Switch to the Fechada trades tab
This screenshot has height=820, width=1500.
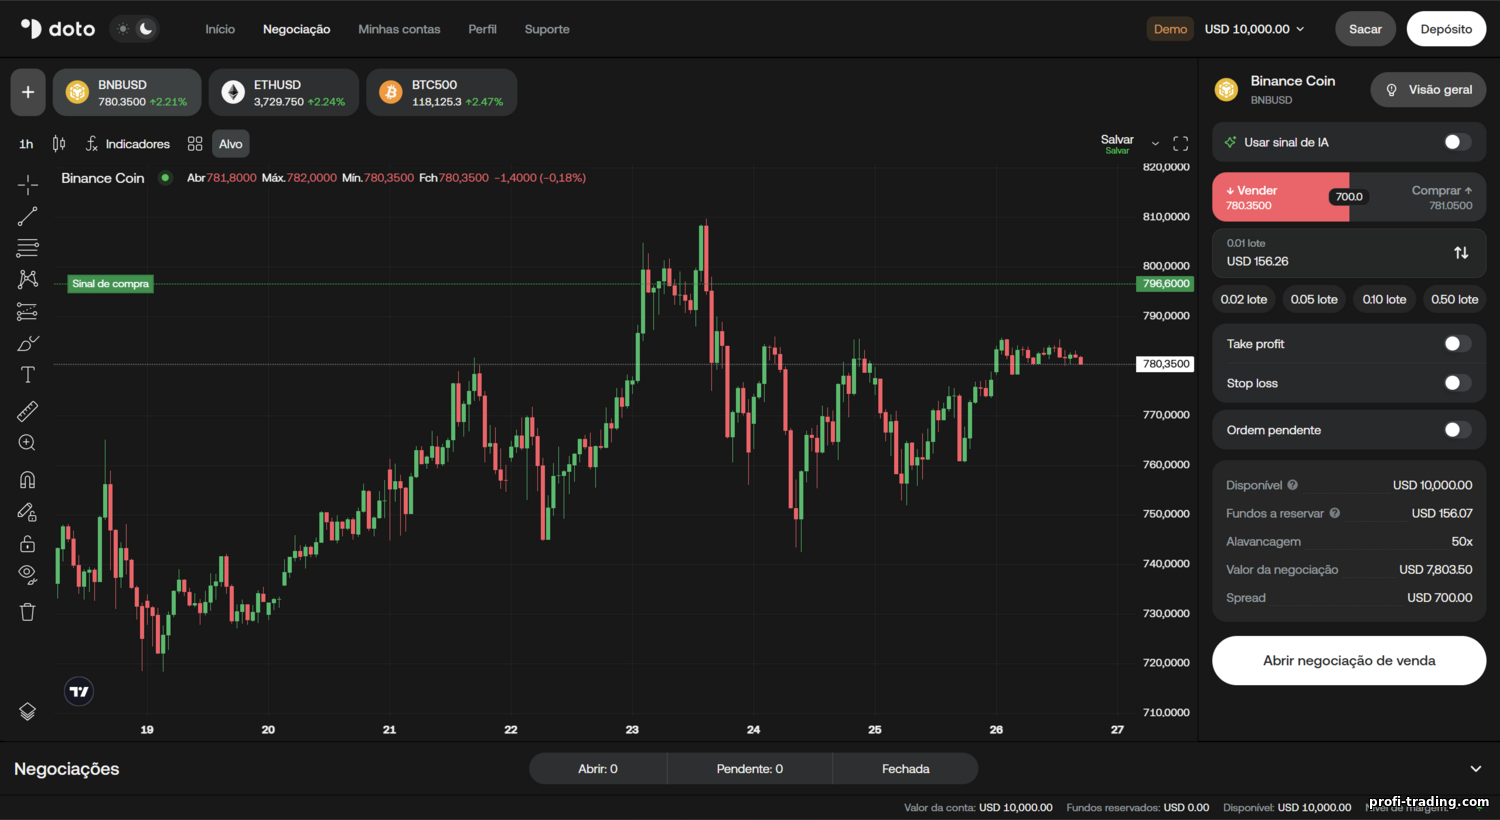pyautogui.click(x=906, y=769)
